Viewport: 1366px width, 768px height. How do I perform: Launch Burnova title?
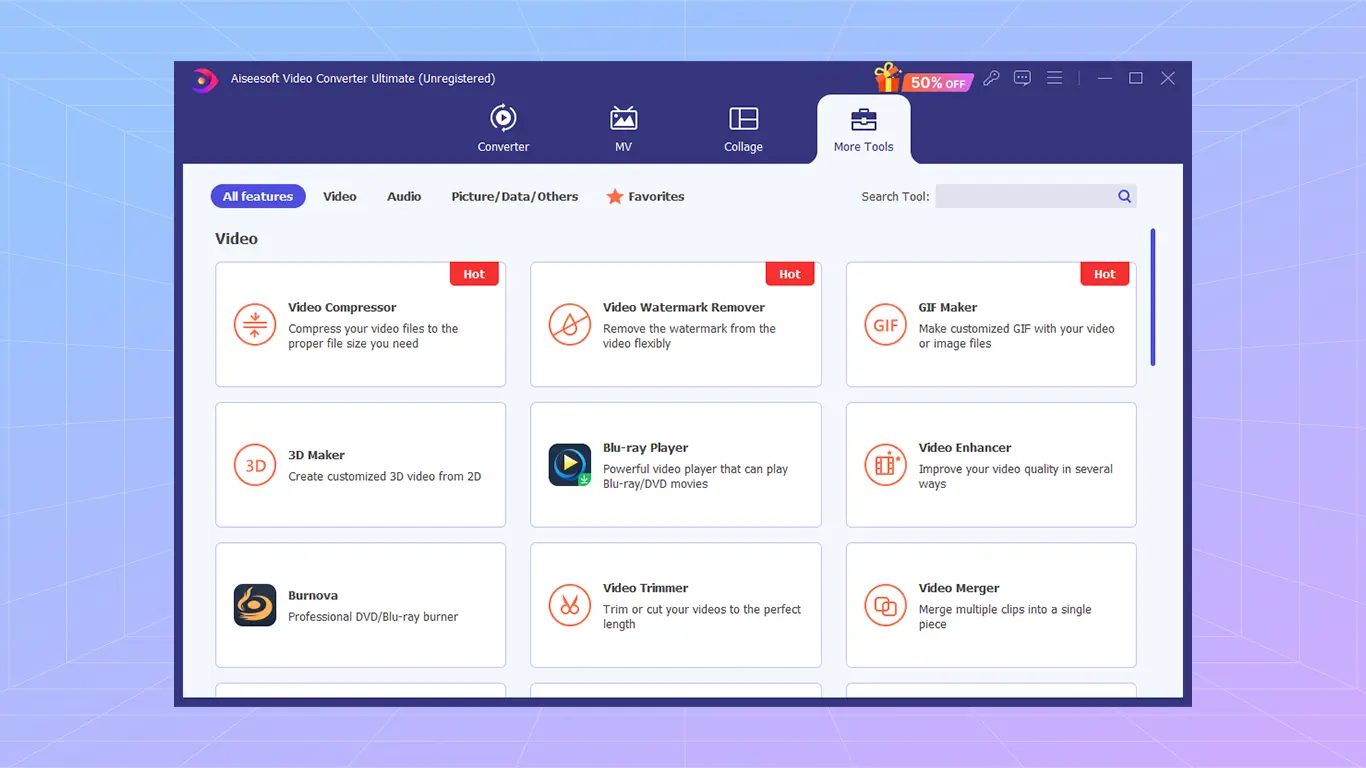click(313, 595)
